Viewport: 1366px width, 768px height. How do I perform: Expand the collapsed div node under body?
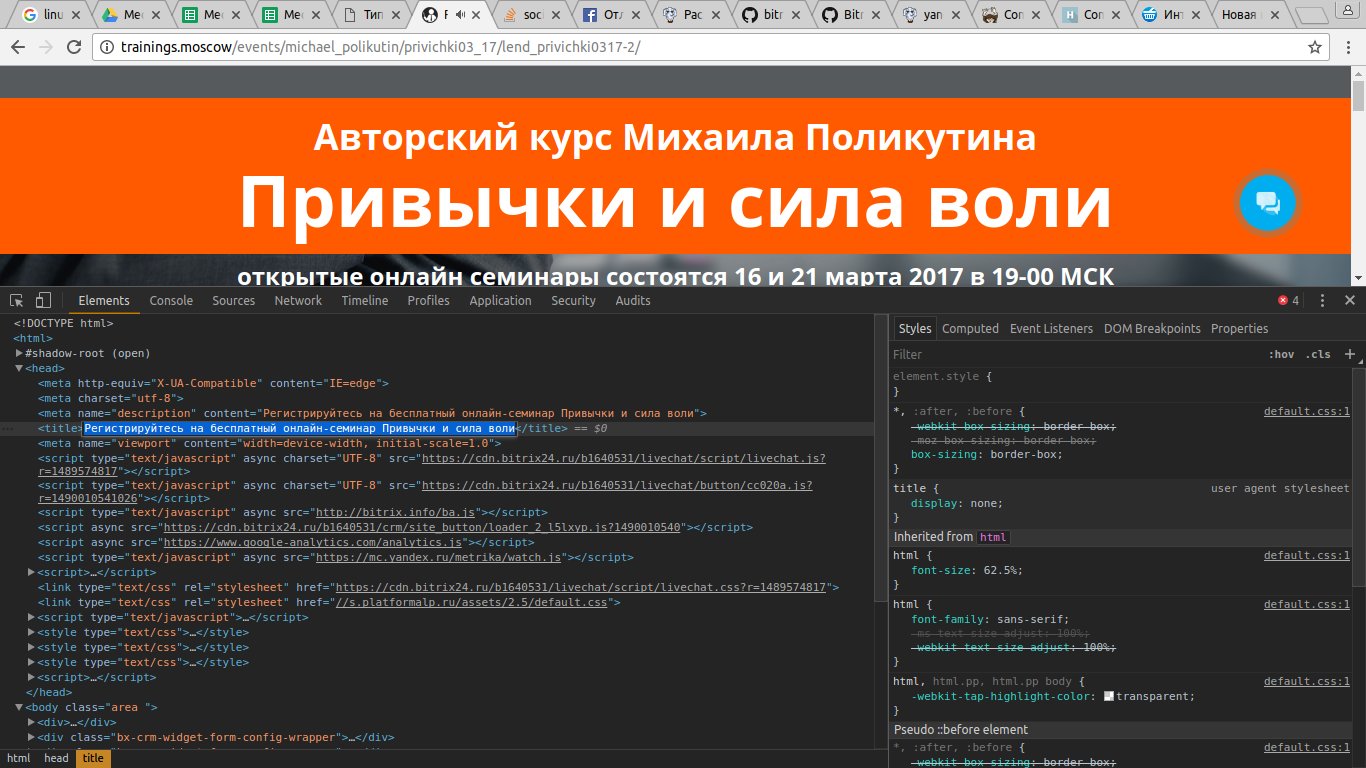[x=31, y=723]
